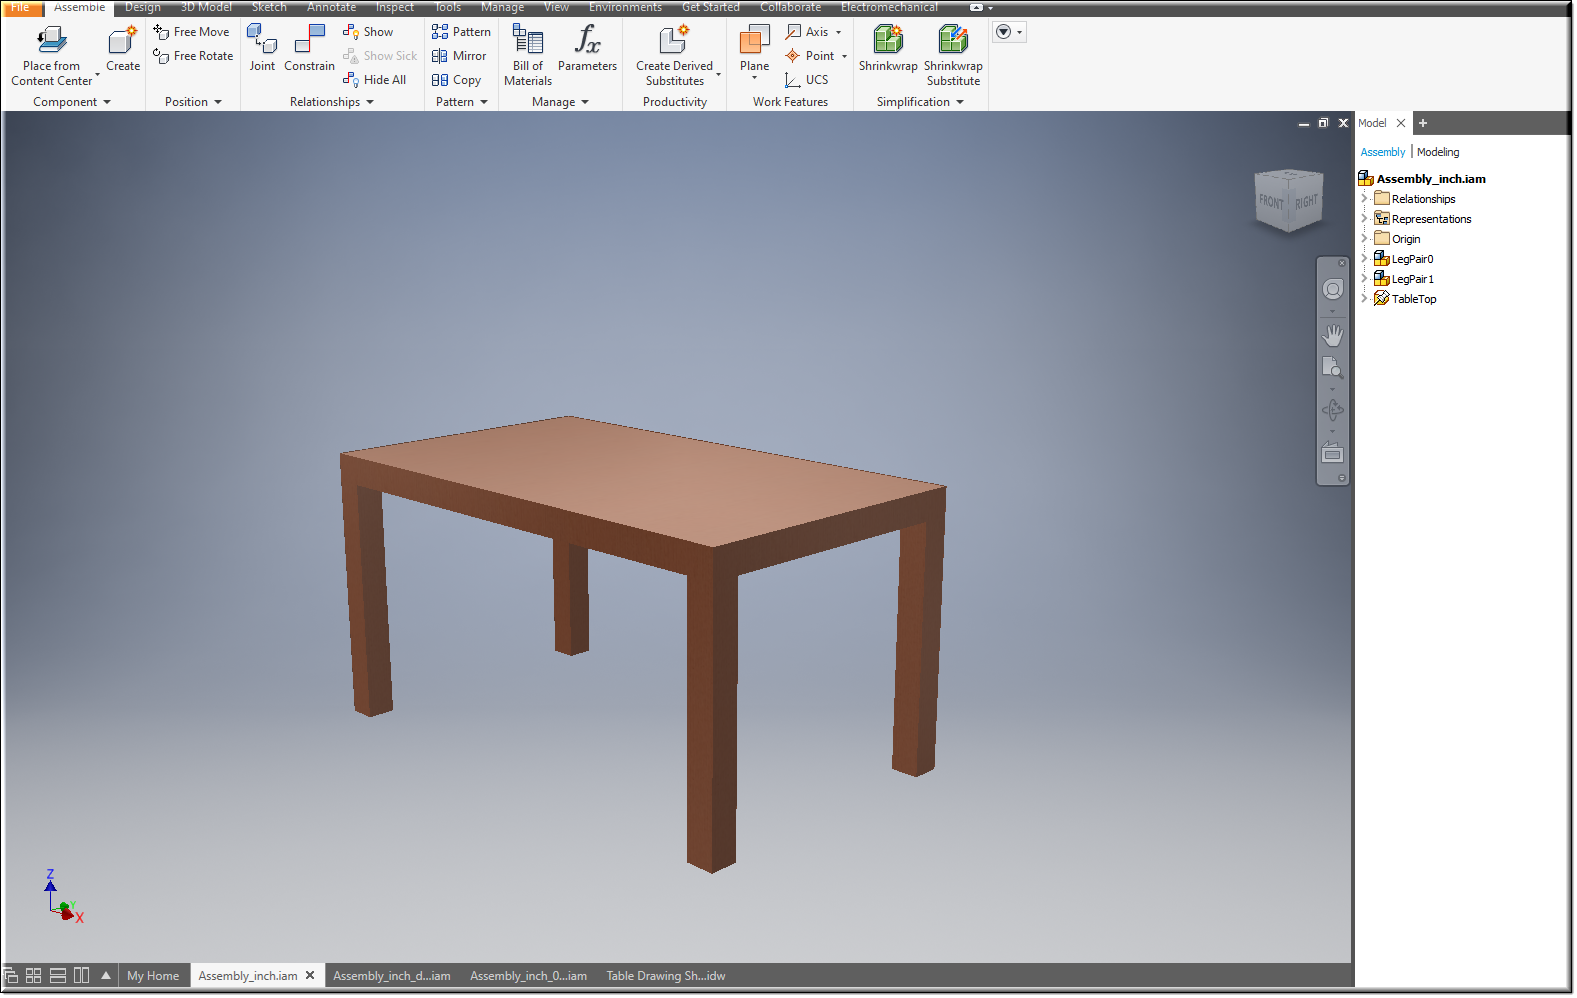Click the Look At navigation icon
Image resolution: width=1577 pixels, height=998 pixels.
pos(1333,453)
